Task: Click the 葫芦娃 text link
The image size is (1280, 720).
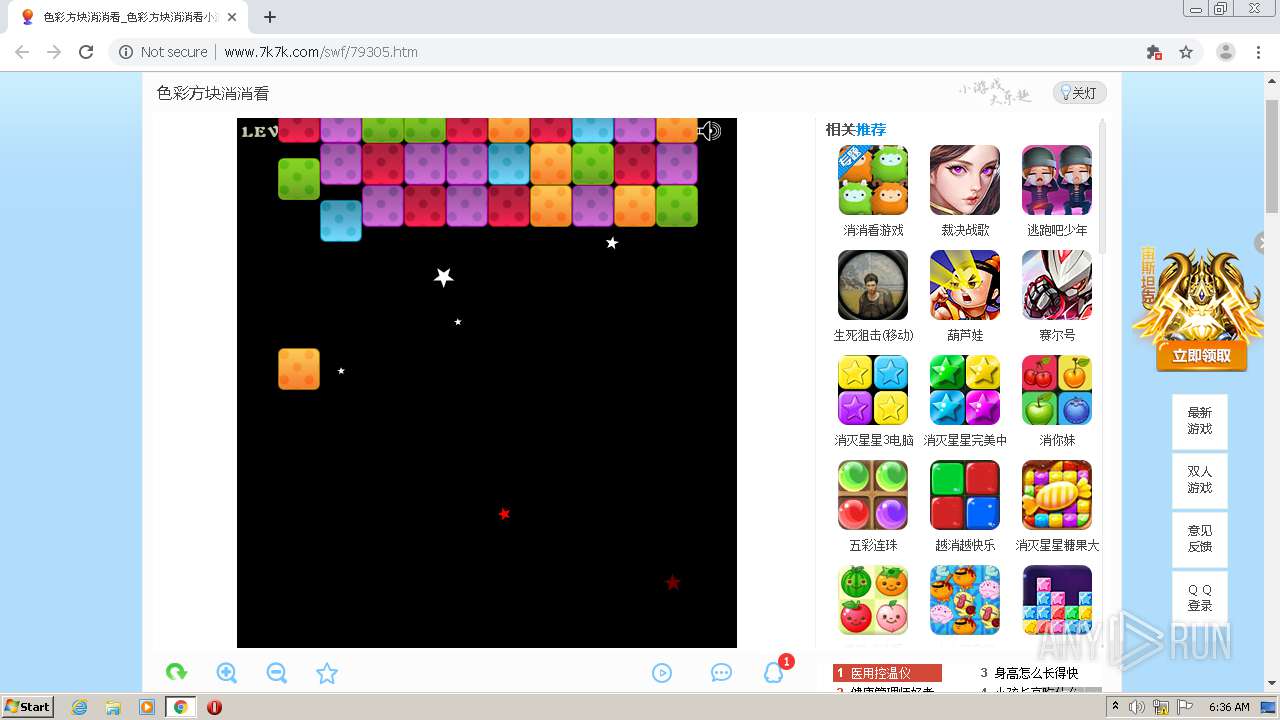Action: pyautogui.click(x=965, y=335)
